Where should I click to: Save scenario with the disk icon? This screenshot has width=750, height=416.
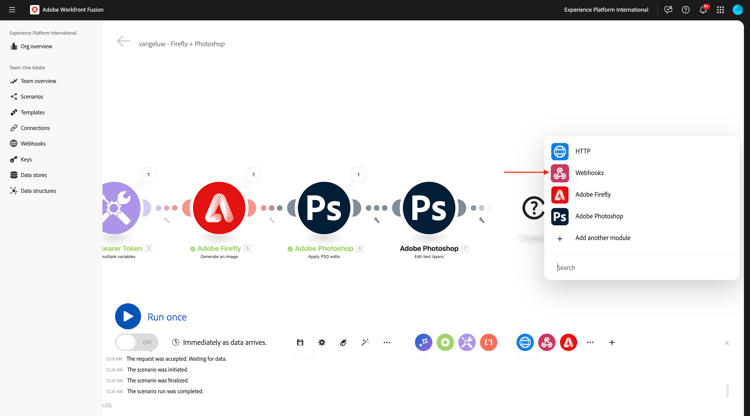click(300, 342)
